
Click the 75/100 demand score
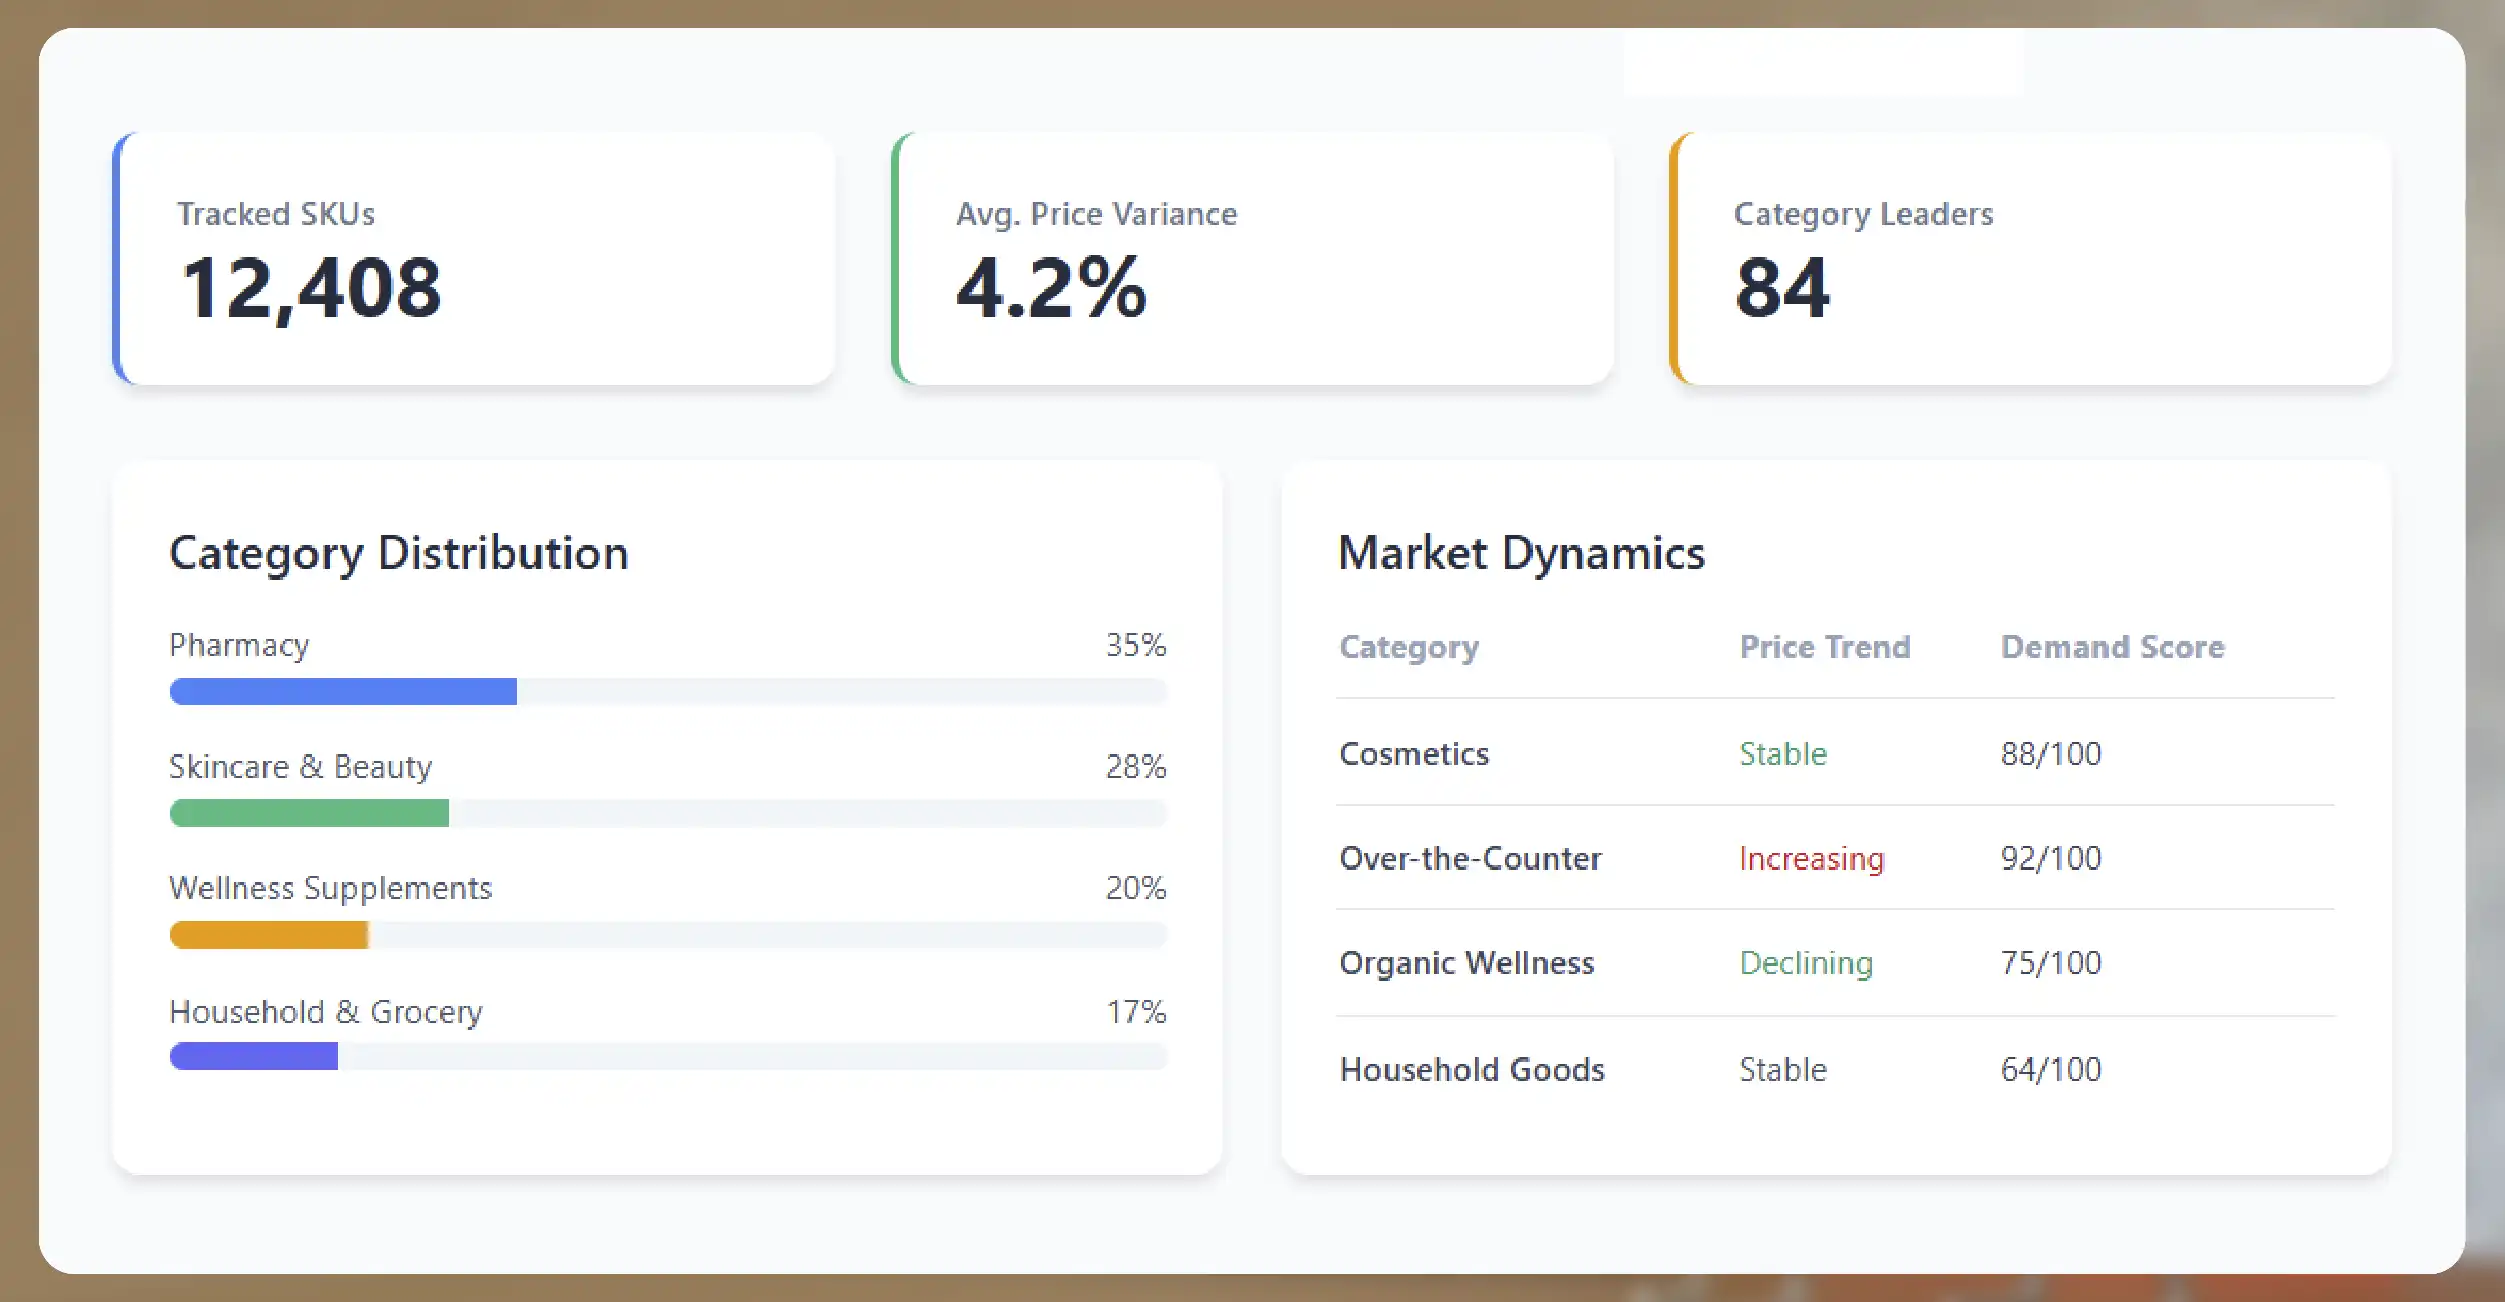(2051, 962)
